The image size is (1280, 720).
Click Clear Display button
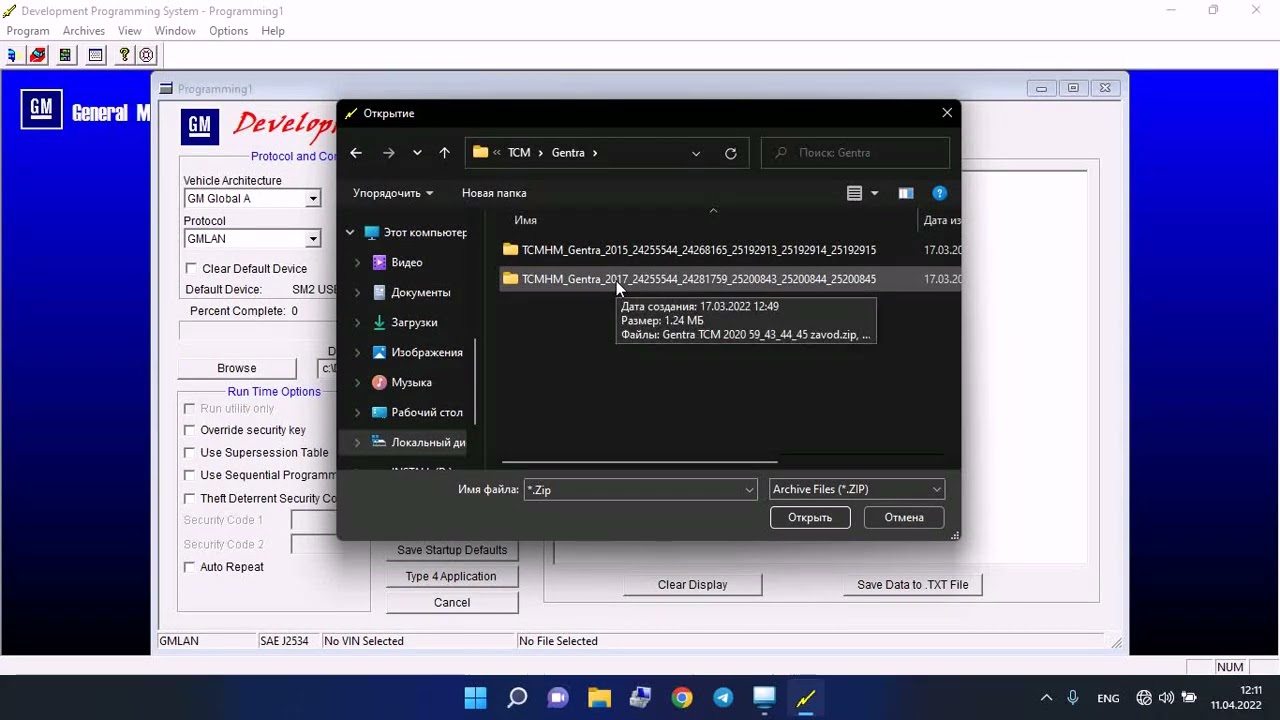(693, 585)
